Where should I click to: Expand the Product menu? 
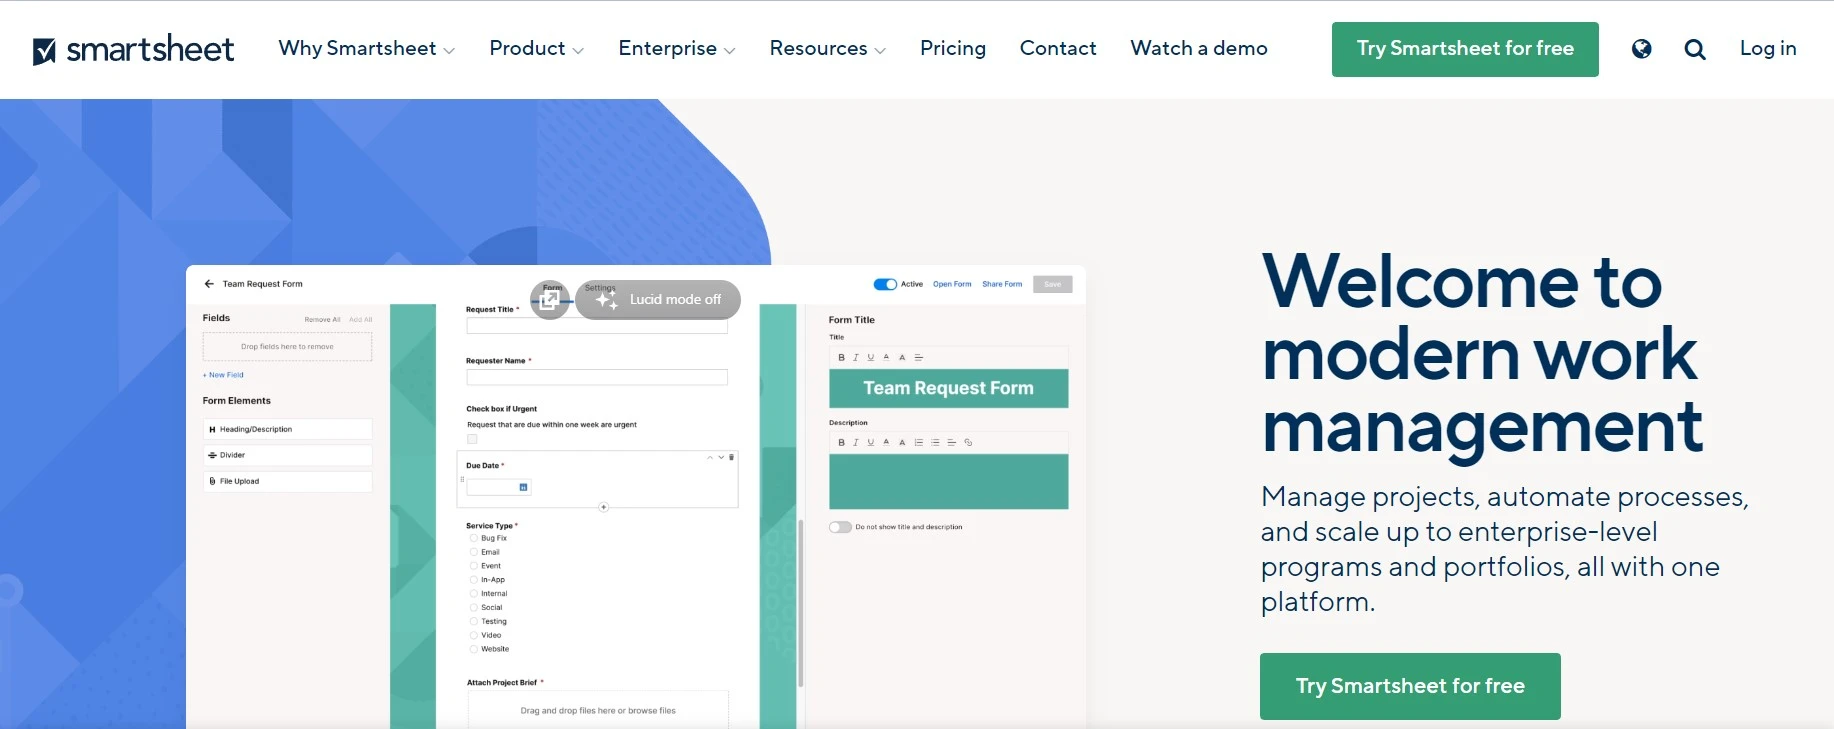tap(536, 48)
